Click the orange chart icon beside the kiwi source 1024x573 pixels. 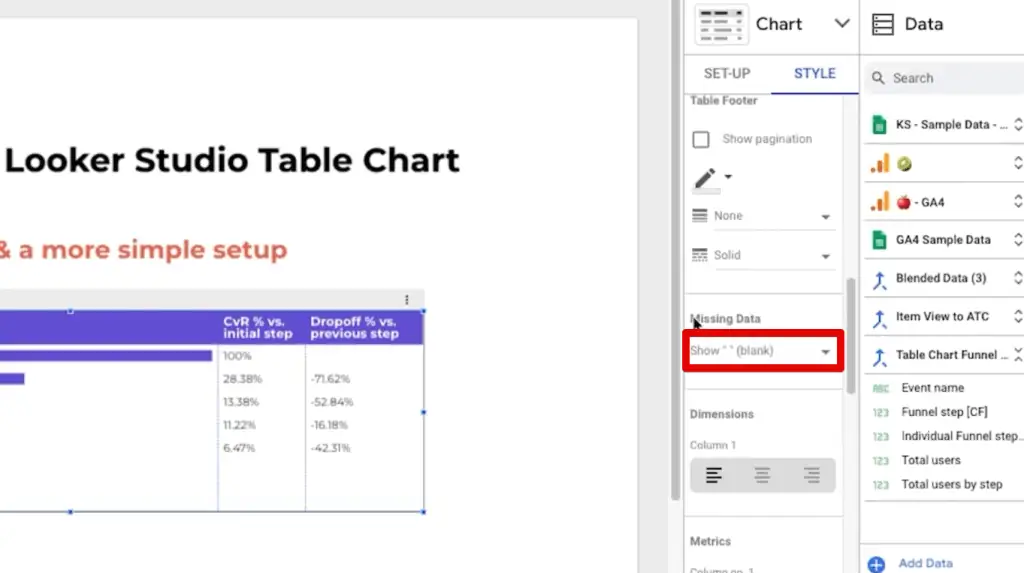(879, 163)
